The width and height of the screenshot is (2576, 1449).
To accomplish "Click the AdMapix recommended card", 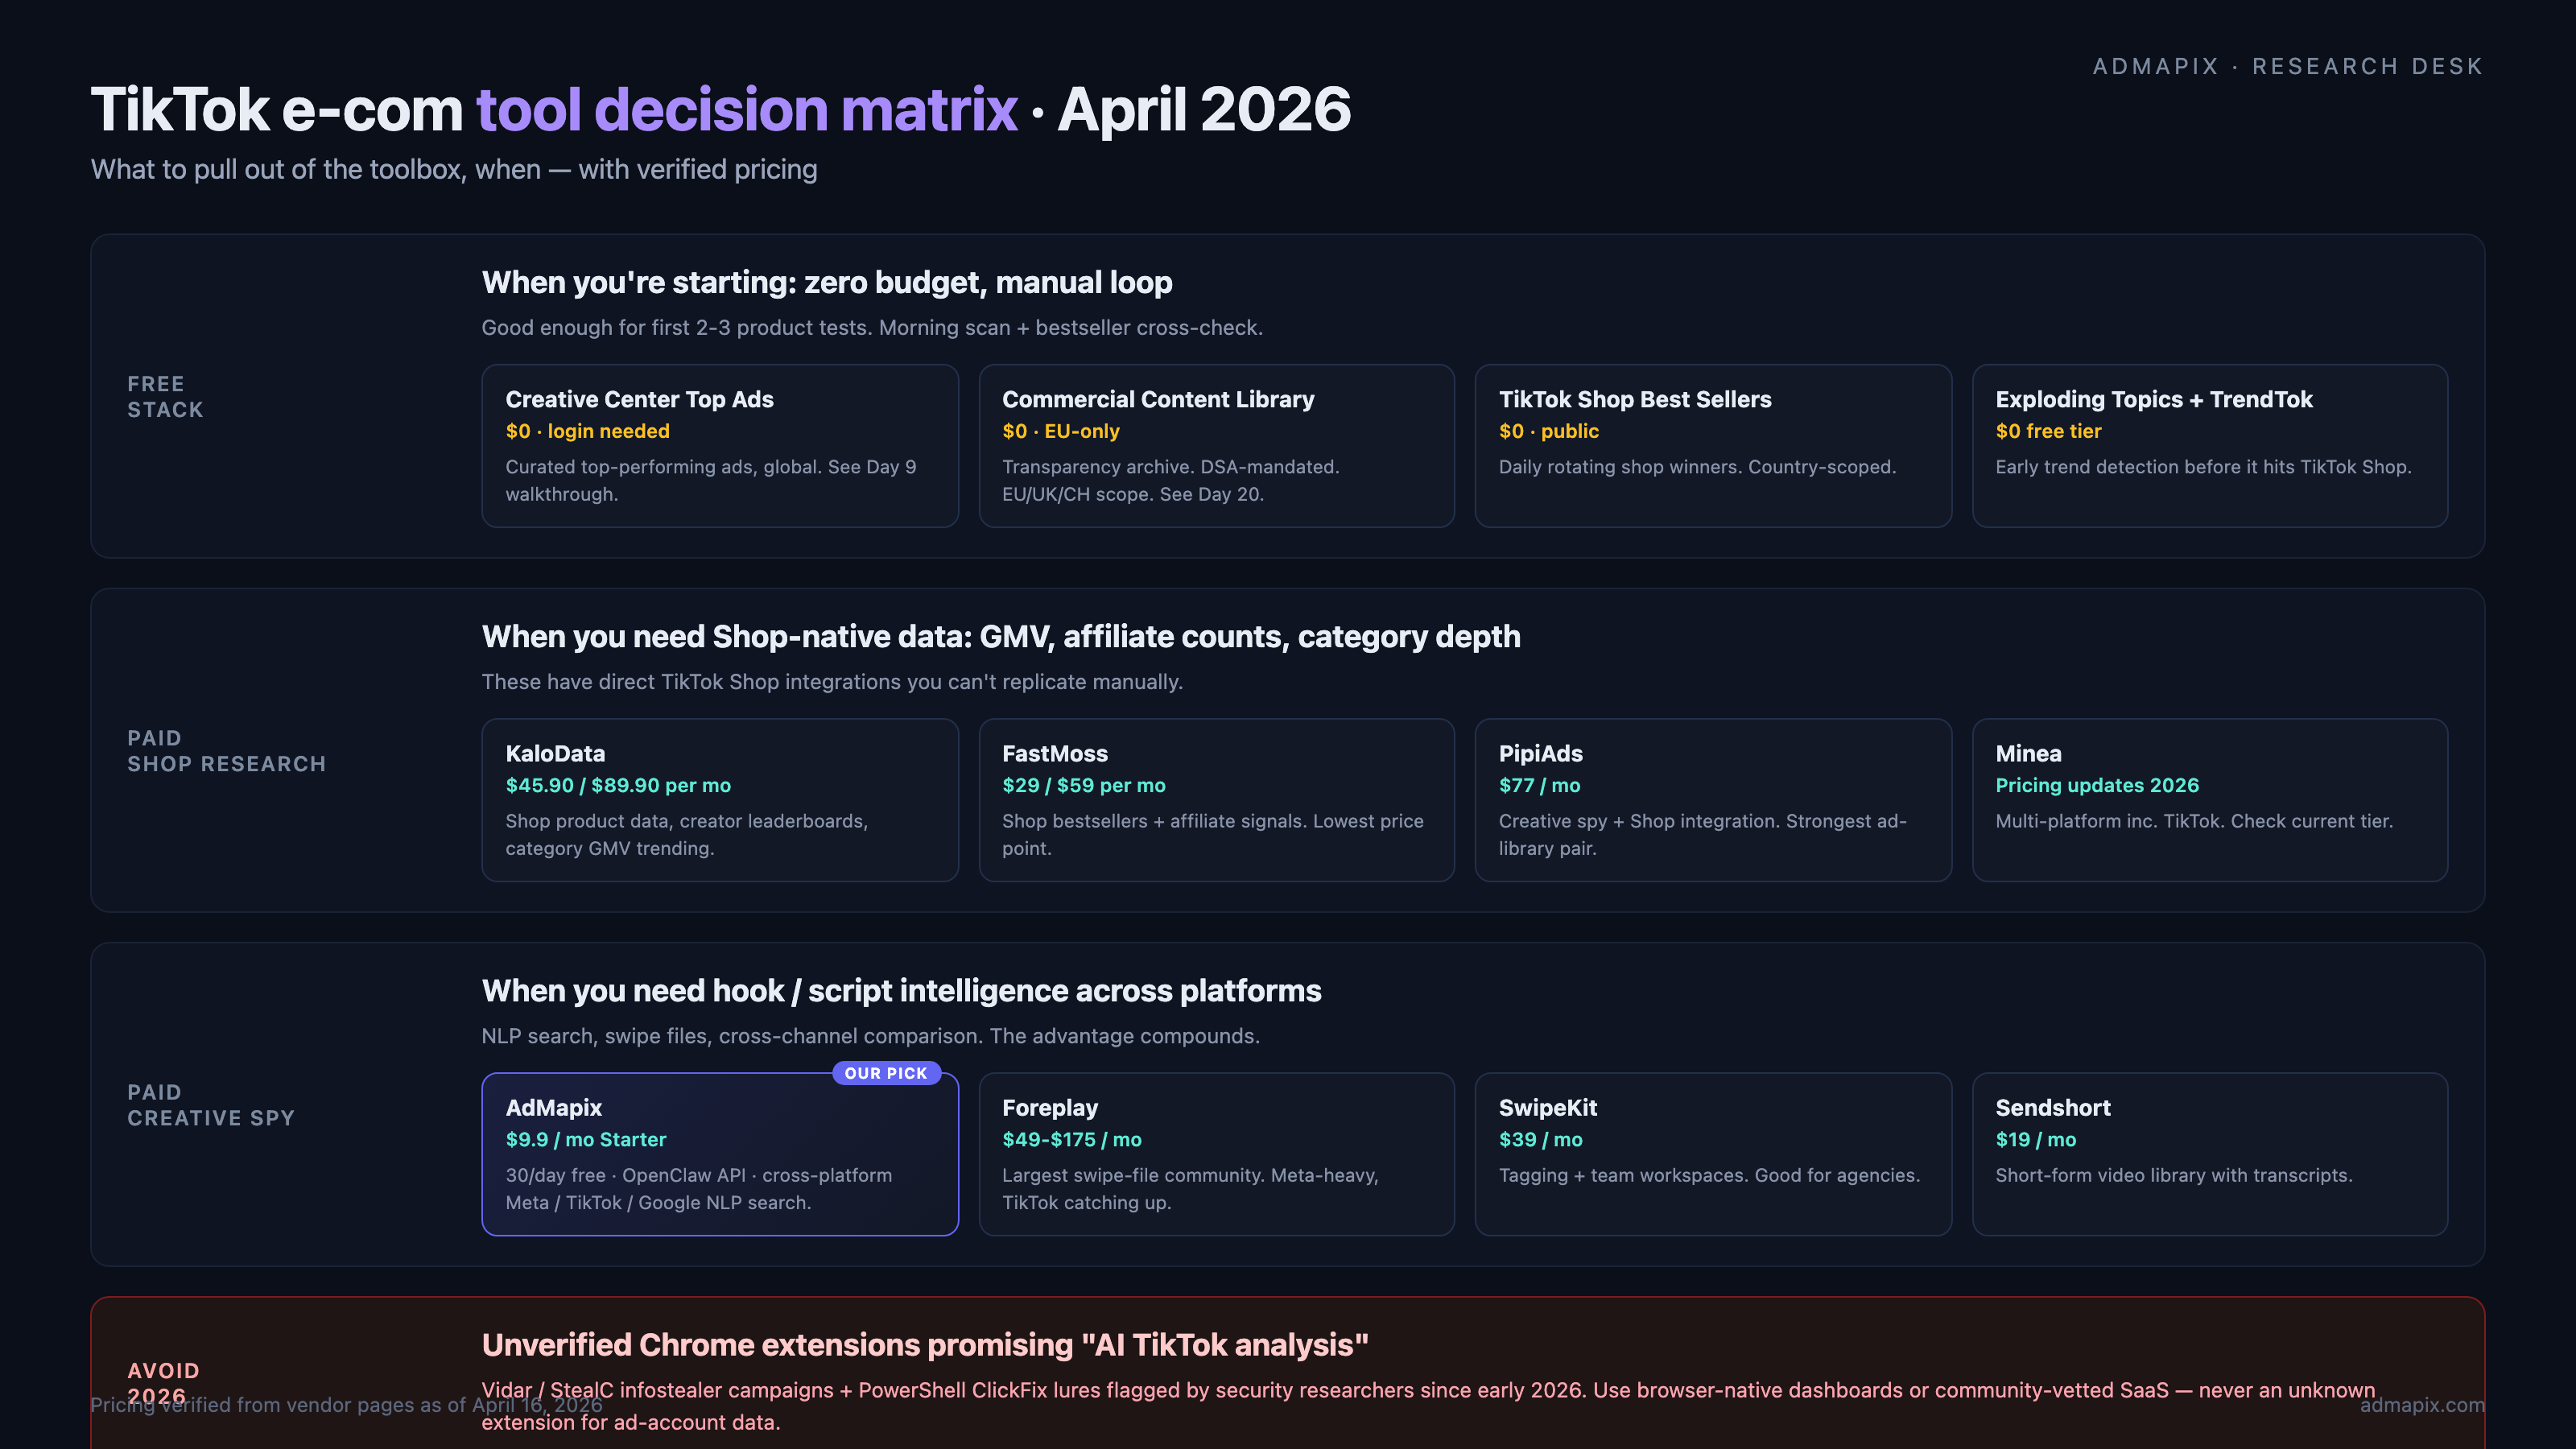I will coord(719,1155).
